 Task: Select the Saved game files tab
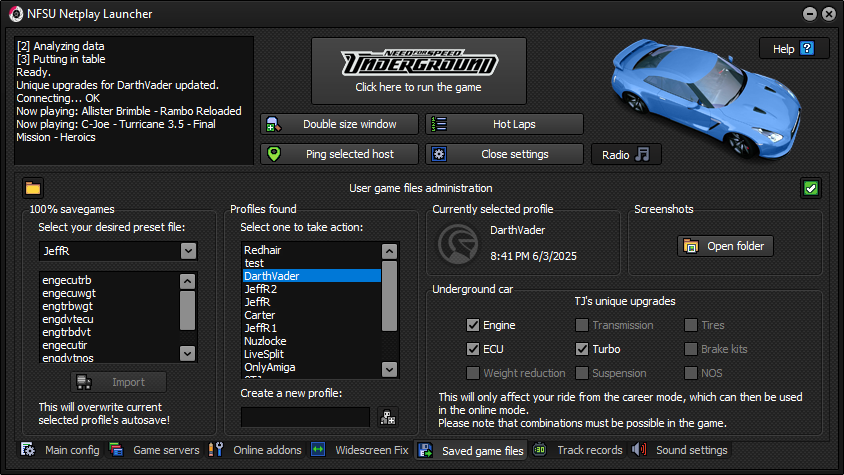472,451
